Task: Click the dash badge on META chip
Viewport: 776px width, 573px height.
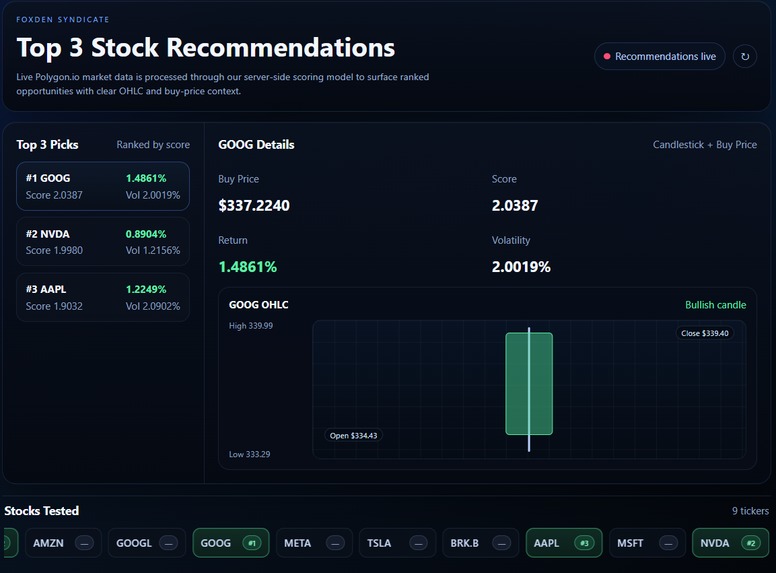Action: 335,543
